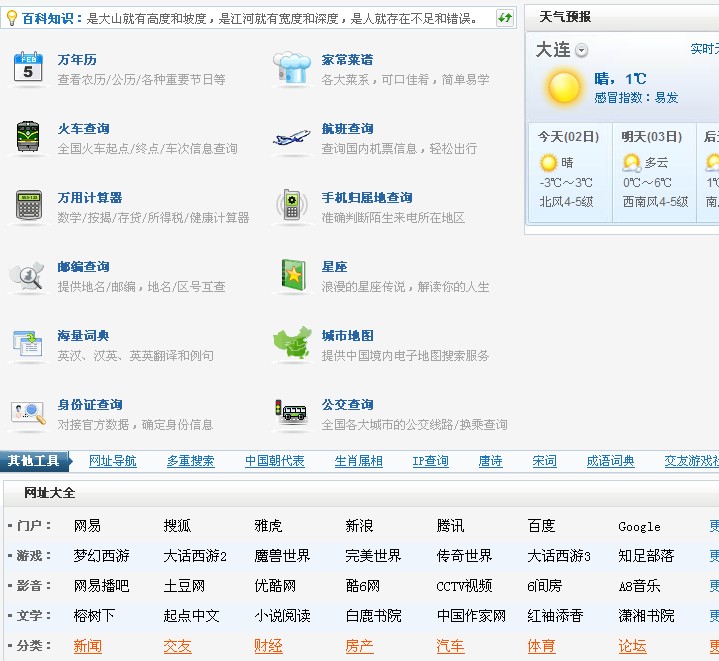Image resolution: width=719 pixels, height=661 pixels.
Task: Open 知足部落 in the 游戏 row
Action: tap(646, 556)
